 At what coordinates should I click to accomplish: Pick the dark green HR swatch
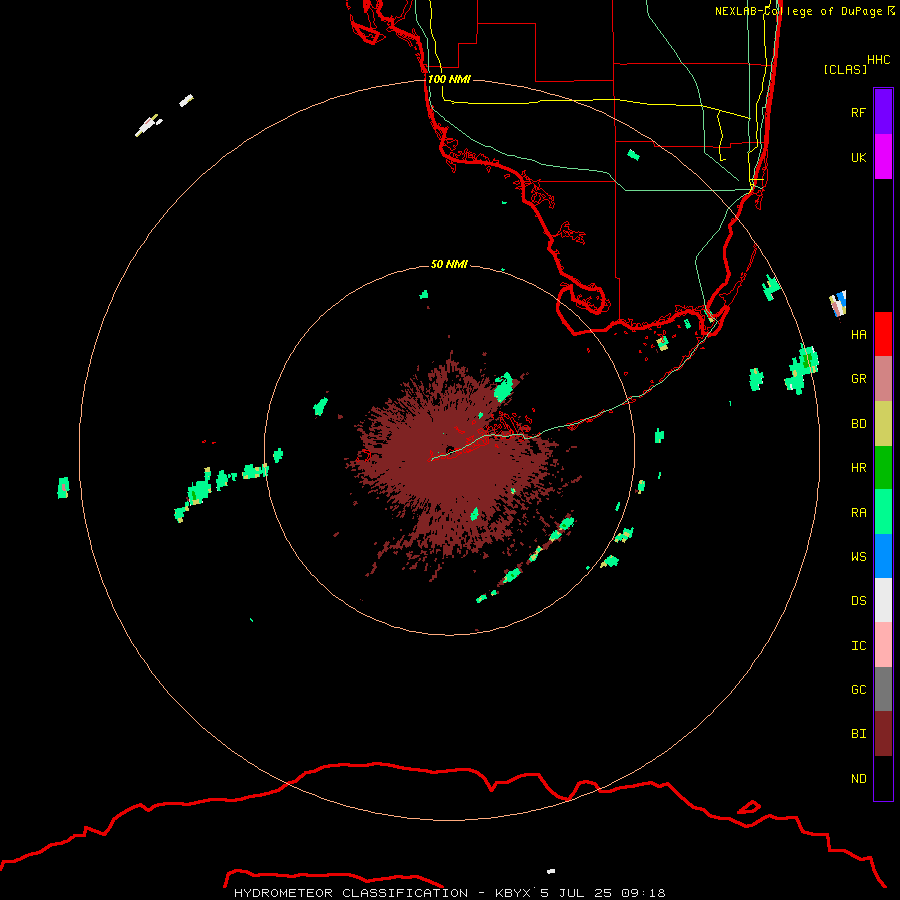pos(883,467)
